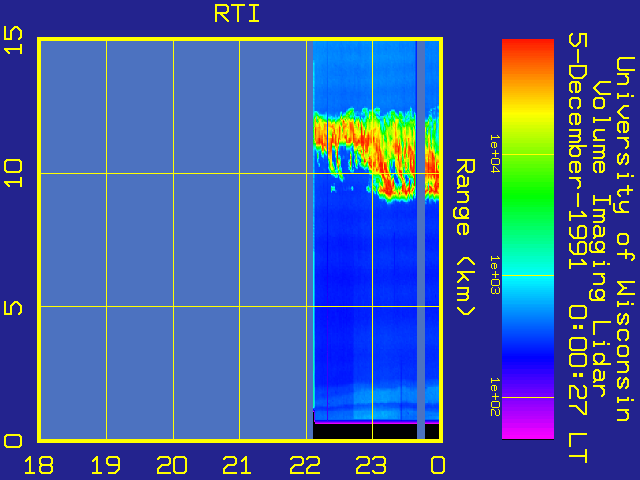Click time axis label 23
Screen dimensions: 640x480
[371, 465]
